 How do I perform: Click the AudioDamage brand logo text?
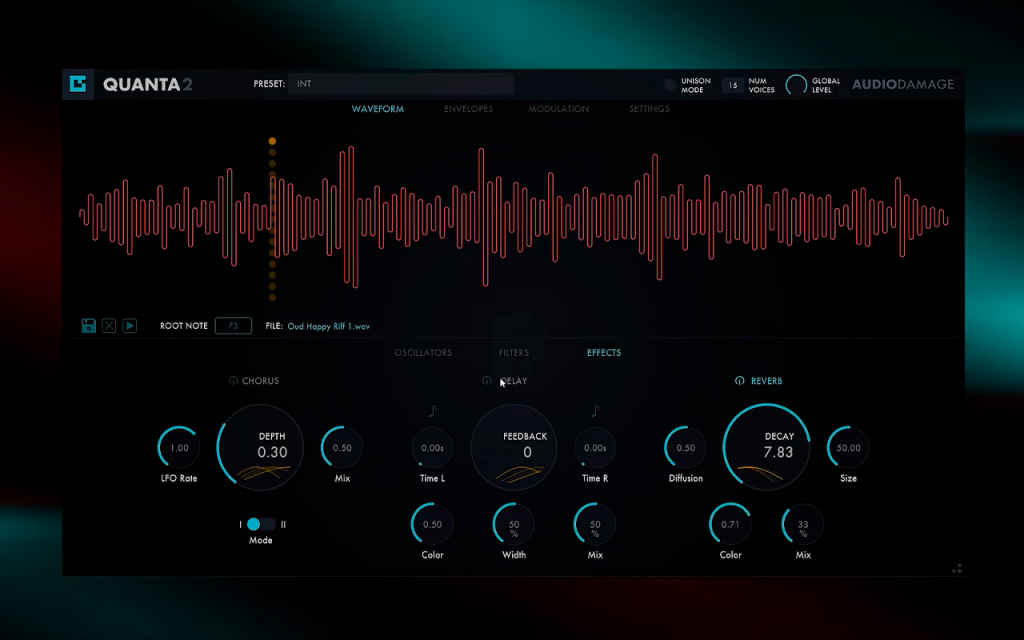click(903, 84)
